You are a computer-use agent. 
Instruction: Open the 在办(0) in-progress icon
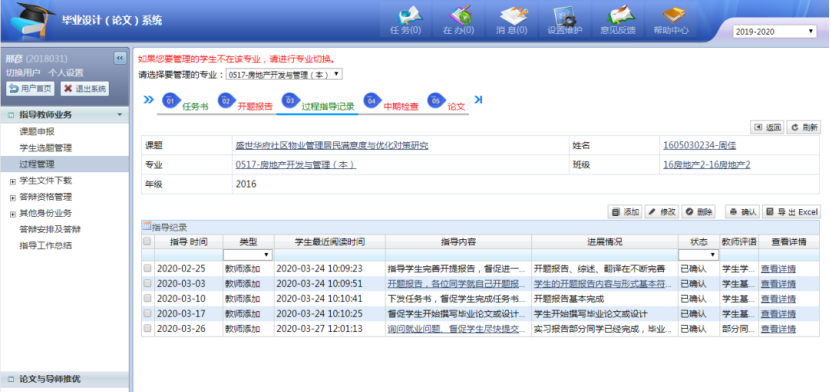coord(458,20)
